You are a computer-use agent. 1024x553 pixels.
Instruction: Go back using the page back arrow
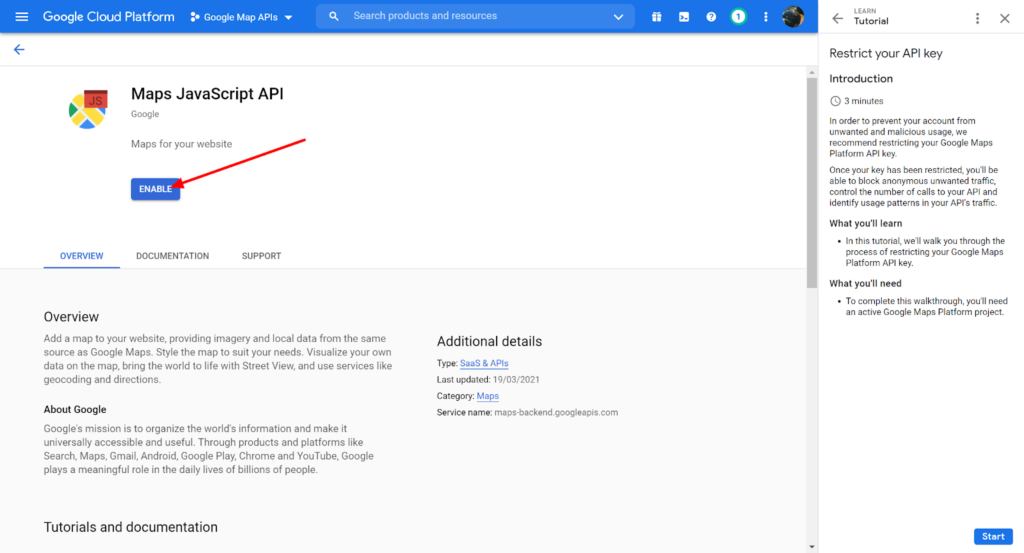pyautogui.click(x=19, y=50)
